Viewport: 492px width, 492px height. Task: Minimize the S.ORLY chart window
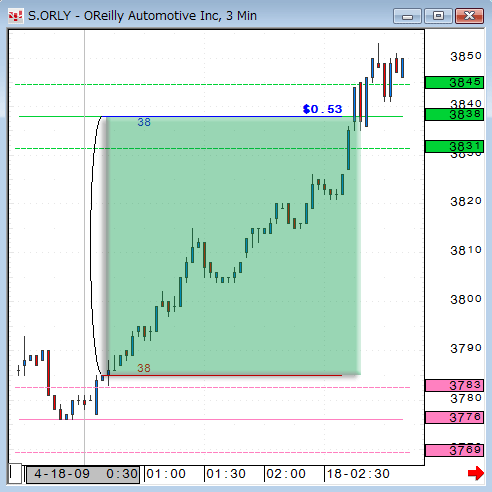pos(407,16)
